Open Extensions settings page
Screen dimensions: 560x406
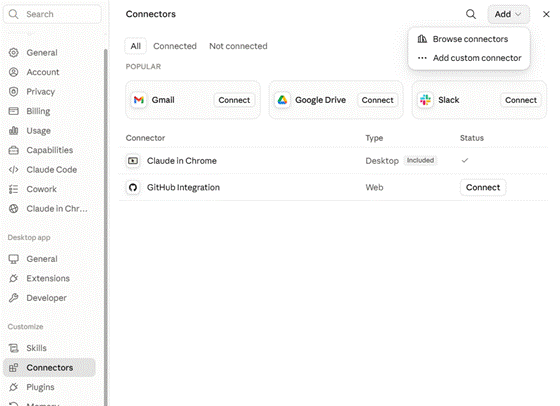tap(49, 278)
